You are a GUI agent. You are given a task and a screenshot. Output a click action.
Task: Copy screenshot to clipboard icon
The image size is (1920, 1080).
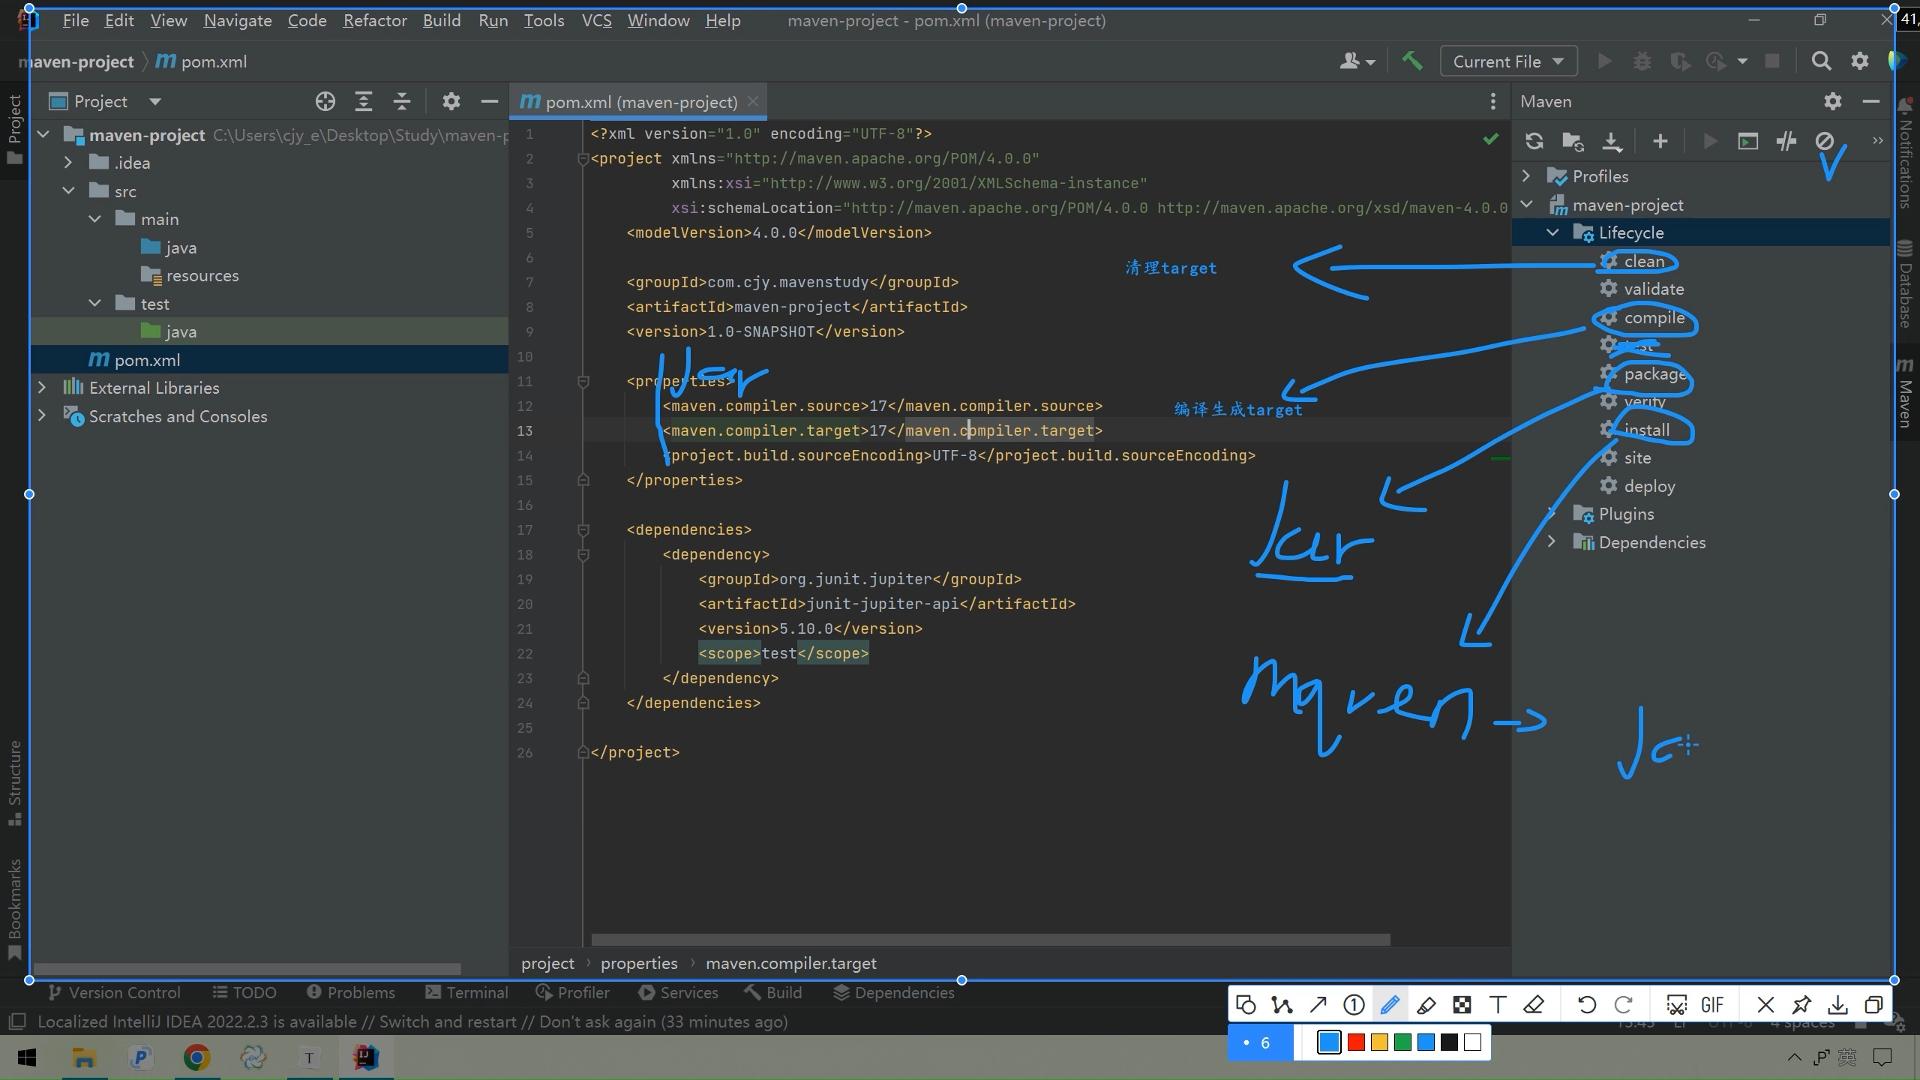[1874, 1005]
